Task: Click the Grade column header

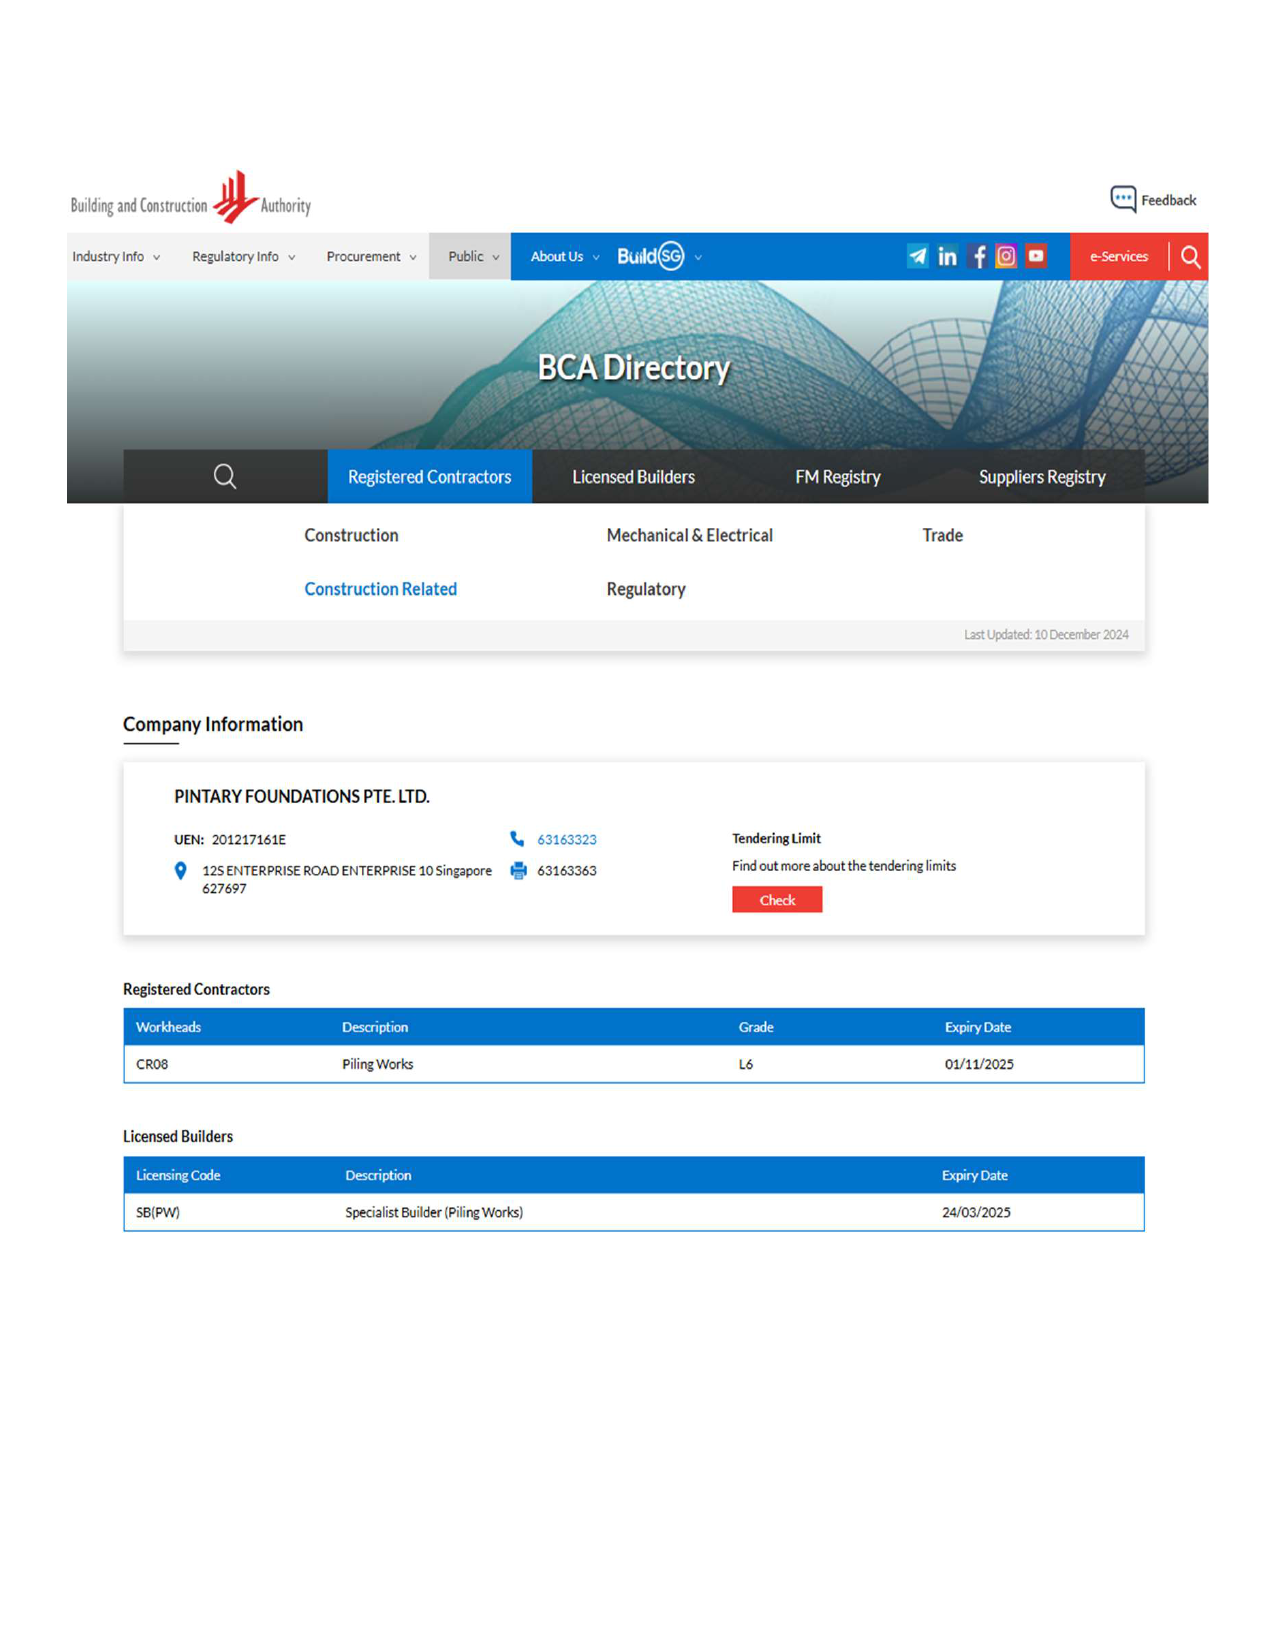Action: click(756, 1027)
